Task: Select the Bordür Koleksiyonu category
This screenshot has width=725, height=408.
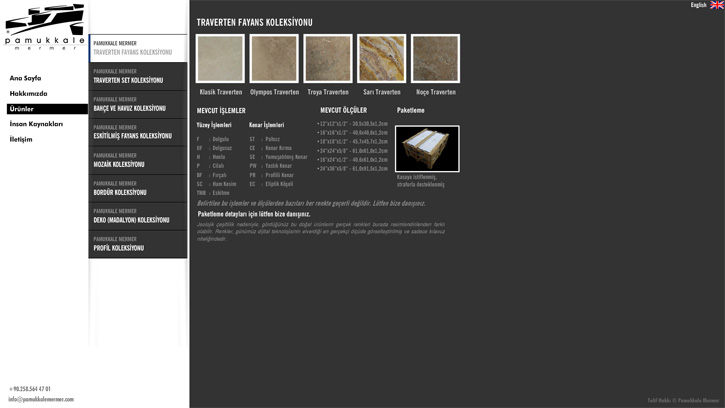Action: click(x=137, y=188)
